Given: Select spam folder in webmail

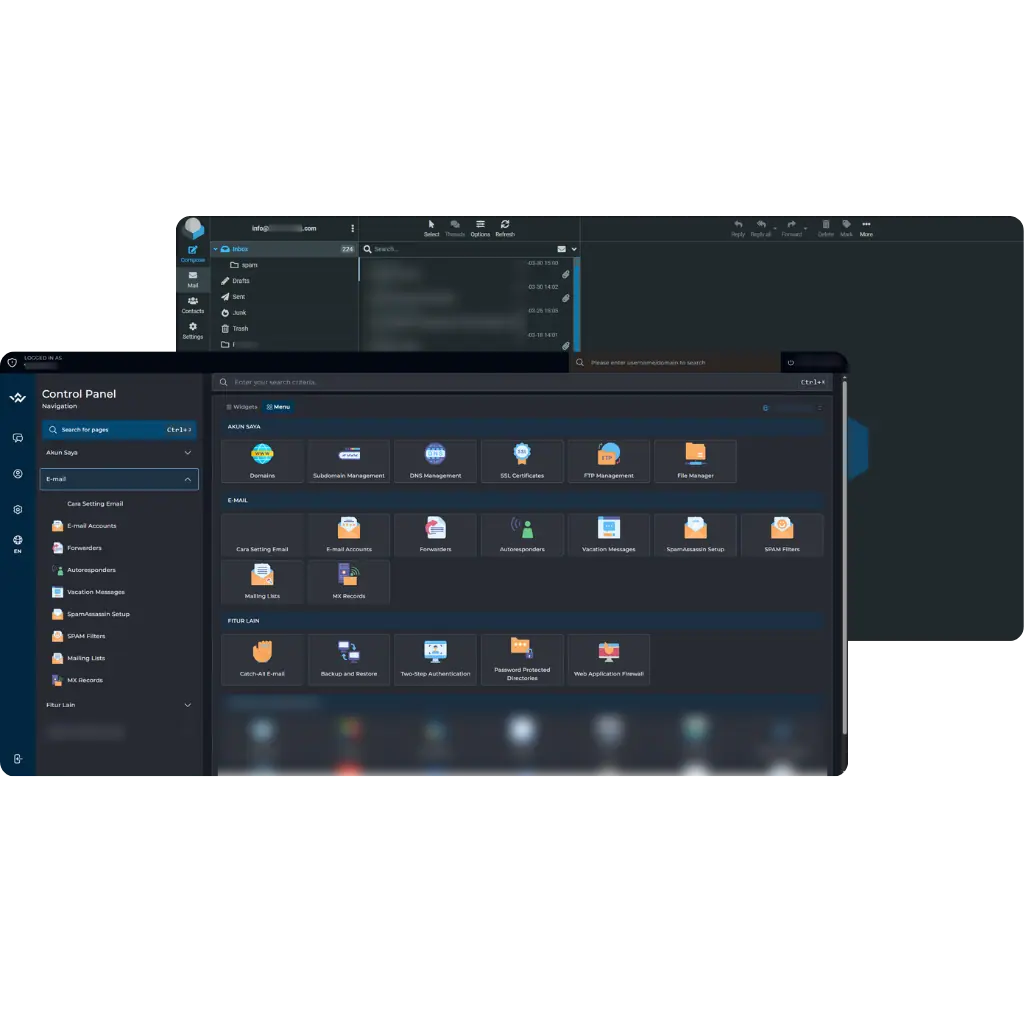Looking at the screenshot, I should [x=243, y=265].
